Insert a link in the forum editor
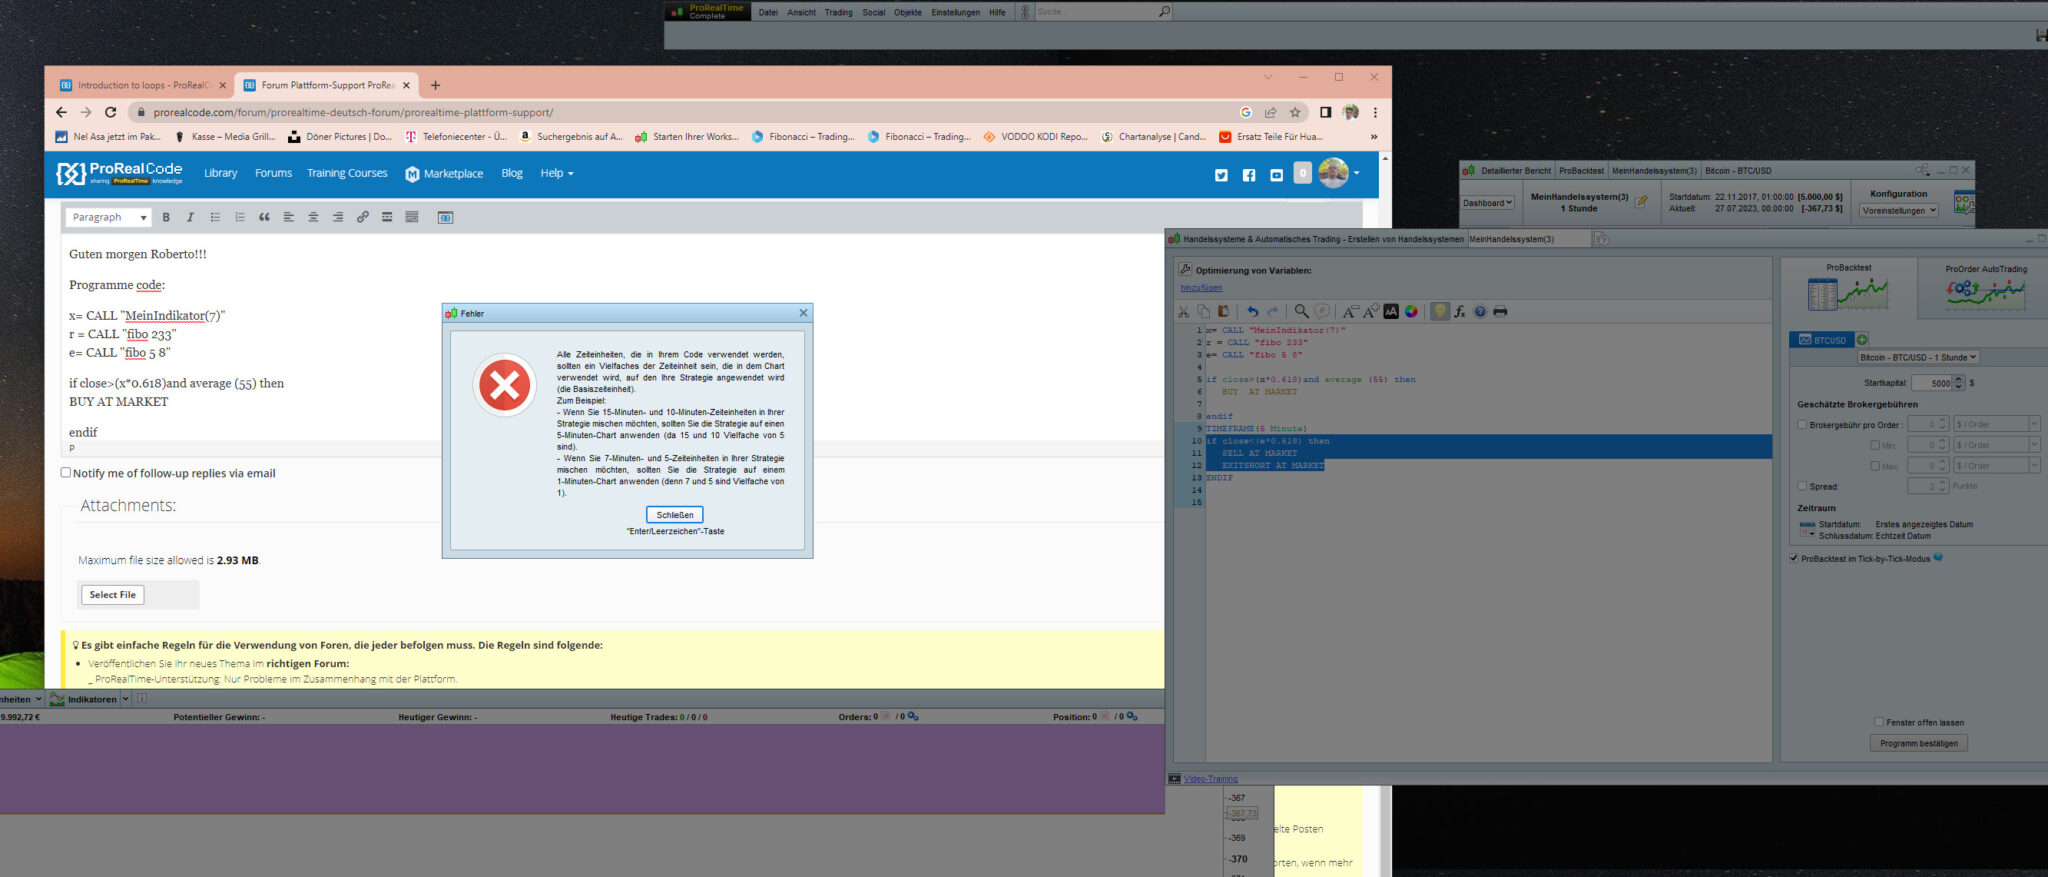2048x877 pixels. pos(363,217)
